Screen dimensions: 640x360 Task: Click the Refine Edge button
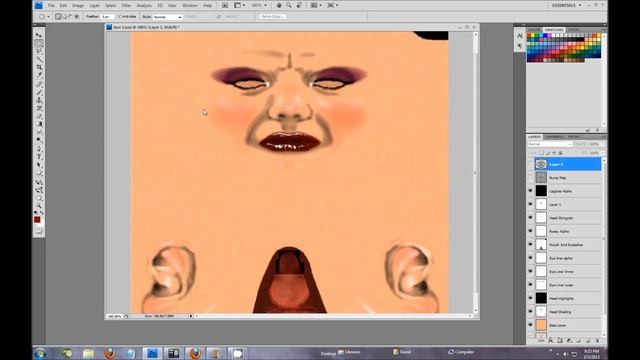(x=272, y=17)
